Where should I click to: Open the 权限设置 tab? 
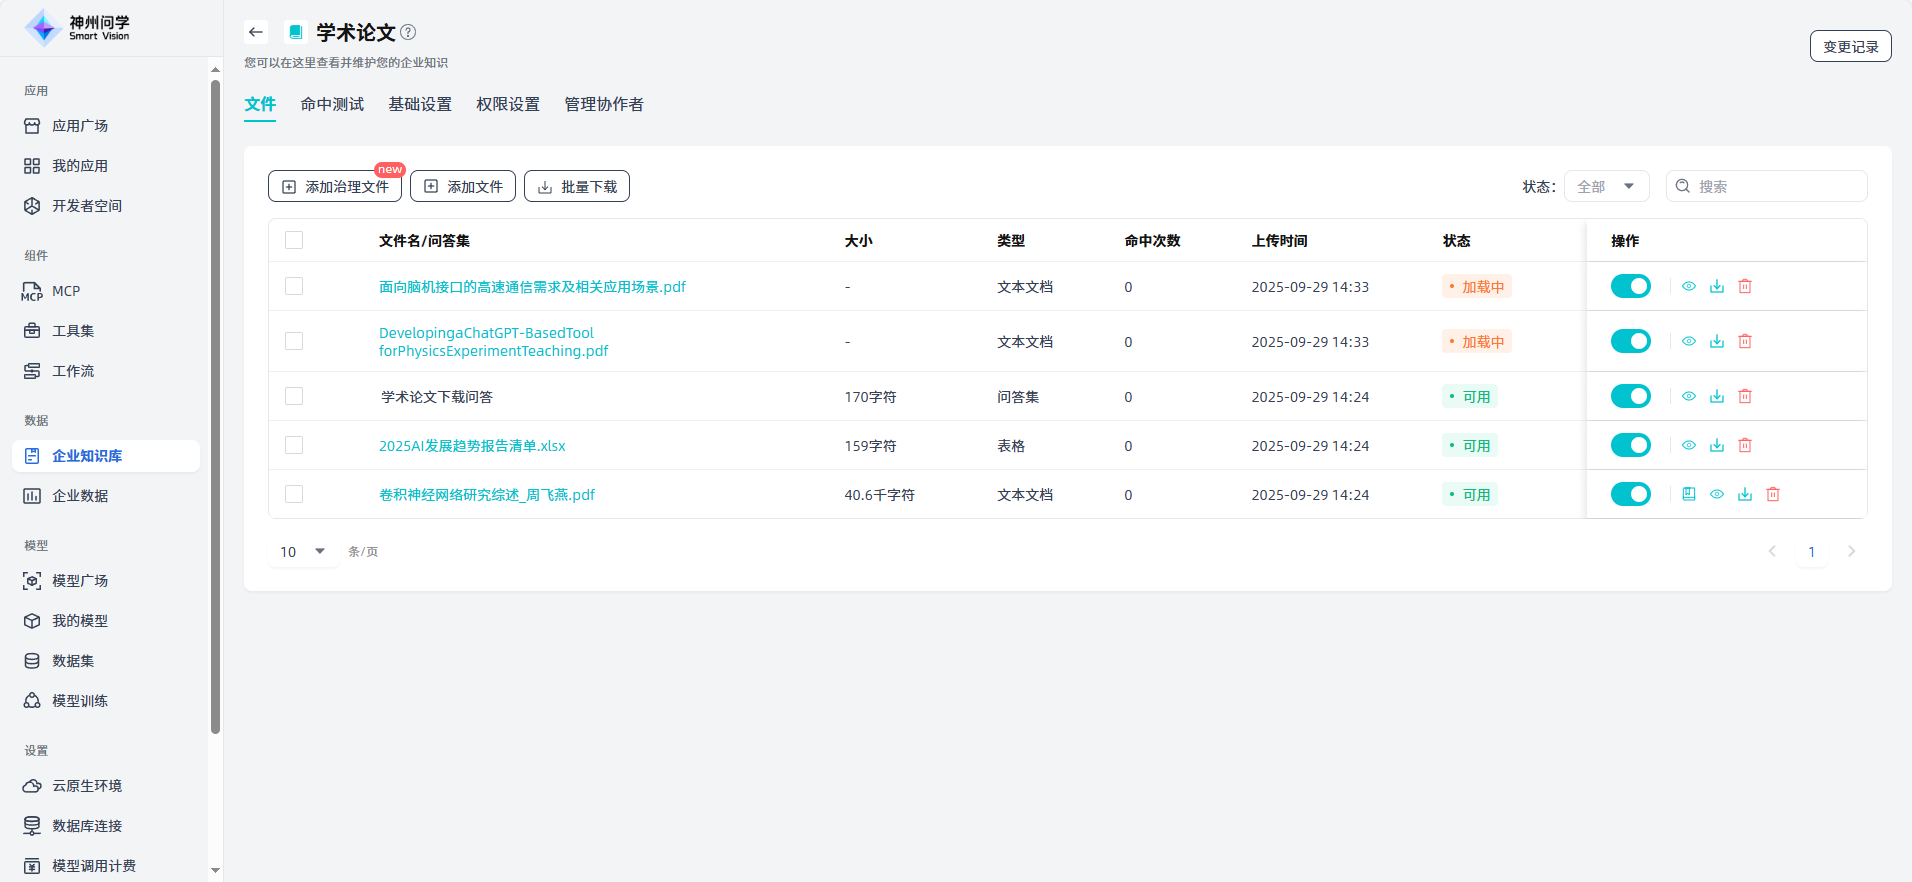tap(508, 104)
